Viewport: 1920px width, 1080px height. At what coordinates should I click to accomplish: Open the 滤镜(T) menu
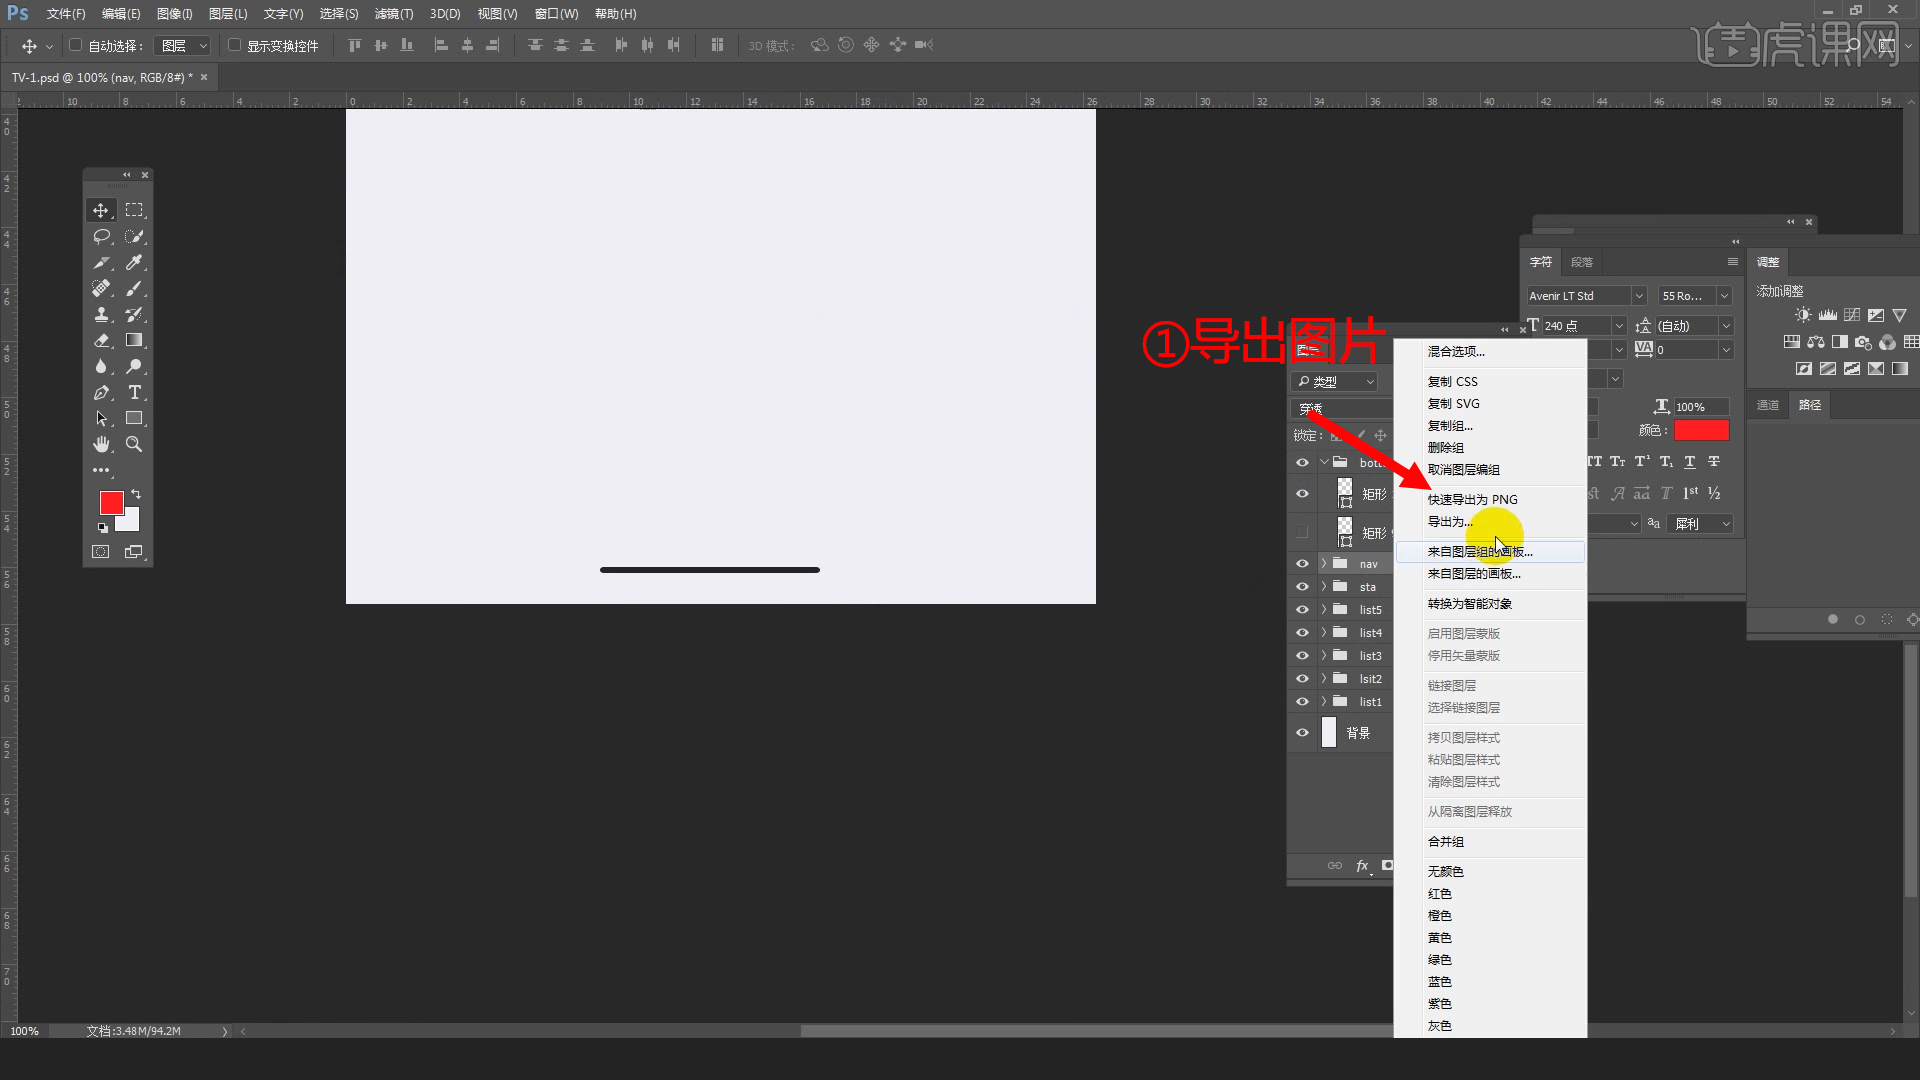393,14
